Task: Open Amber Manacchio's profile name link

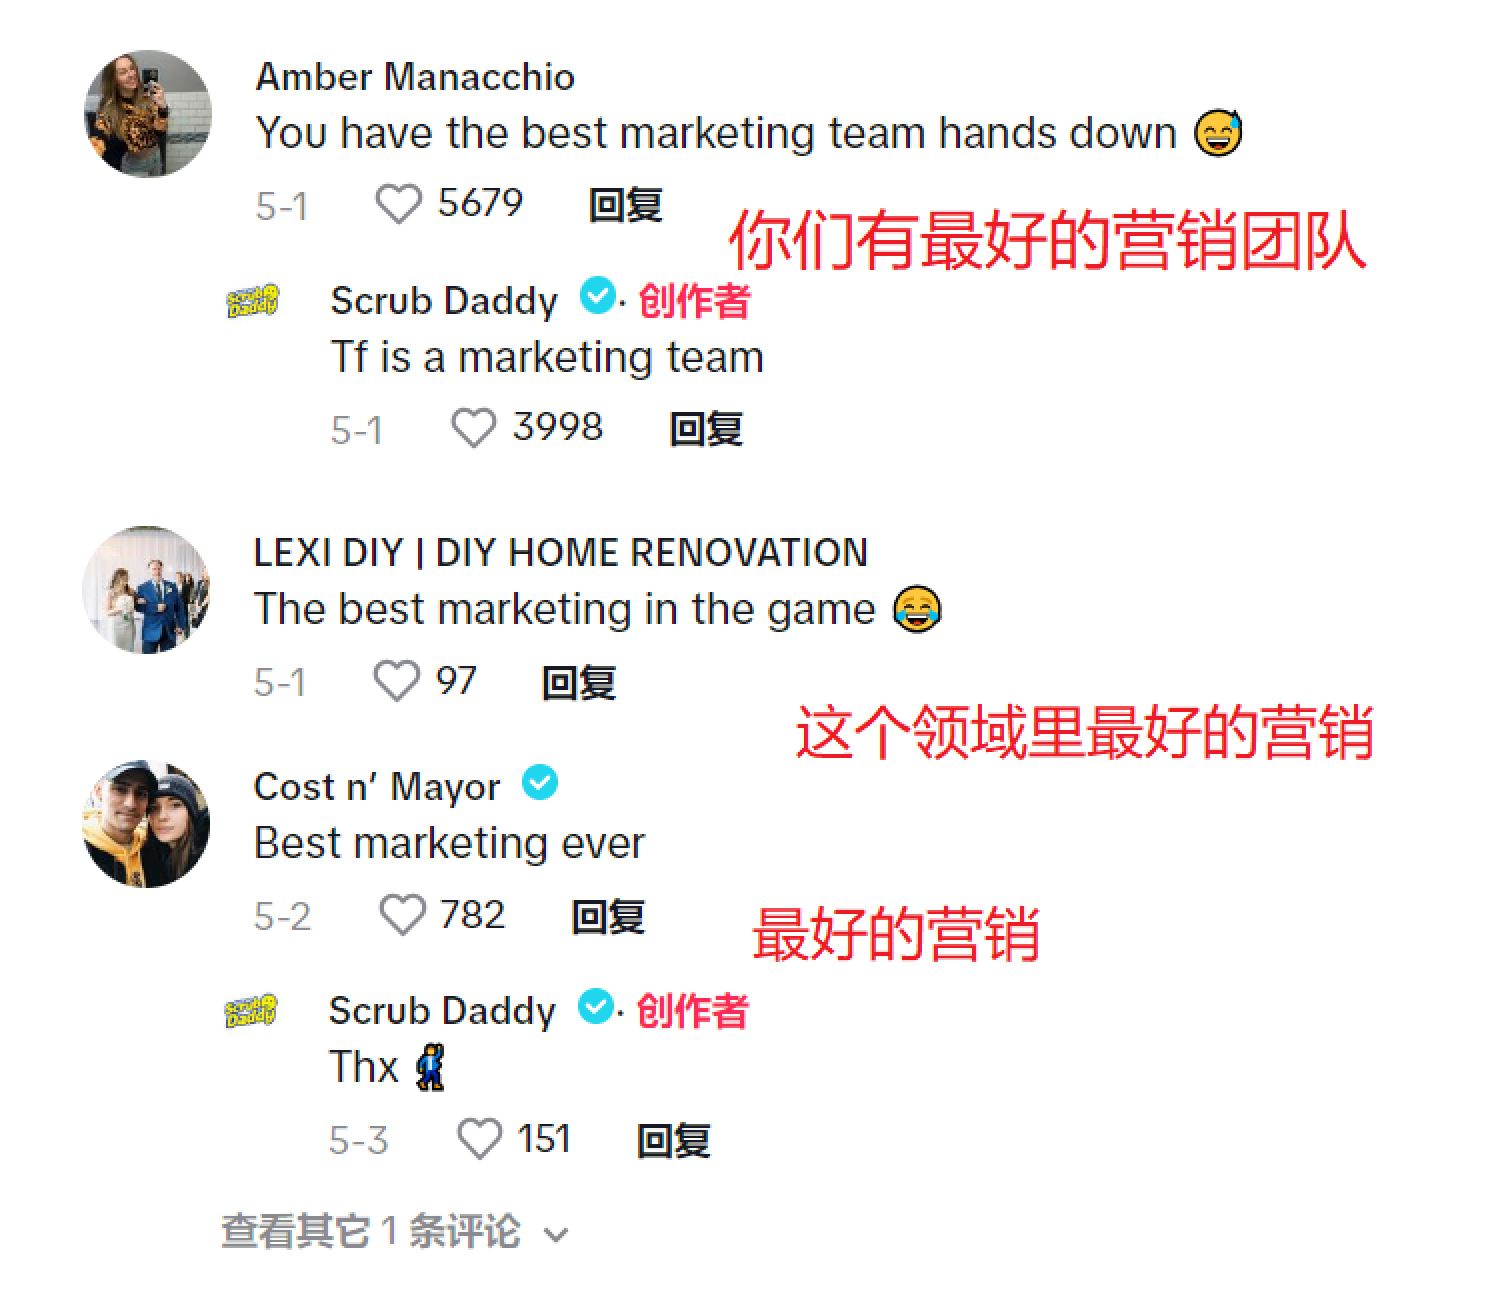Action: [415, 77]
